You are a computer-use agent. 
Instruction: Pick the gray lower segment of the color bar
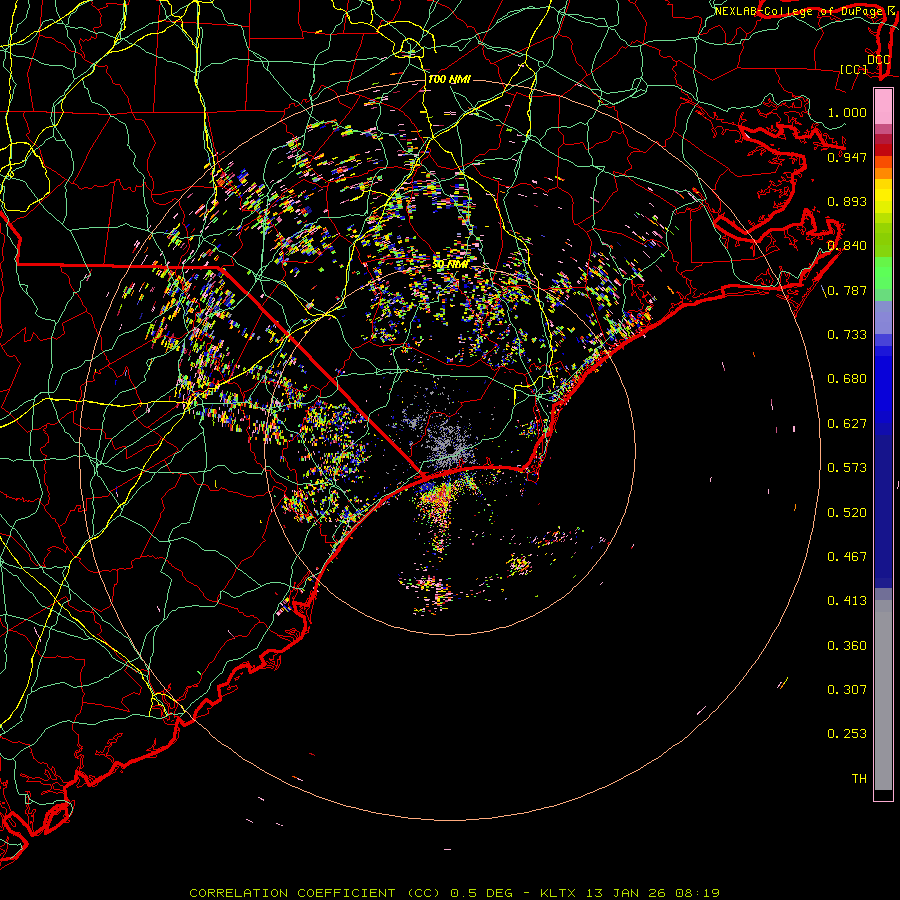coord(883,695)
